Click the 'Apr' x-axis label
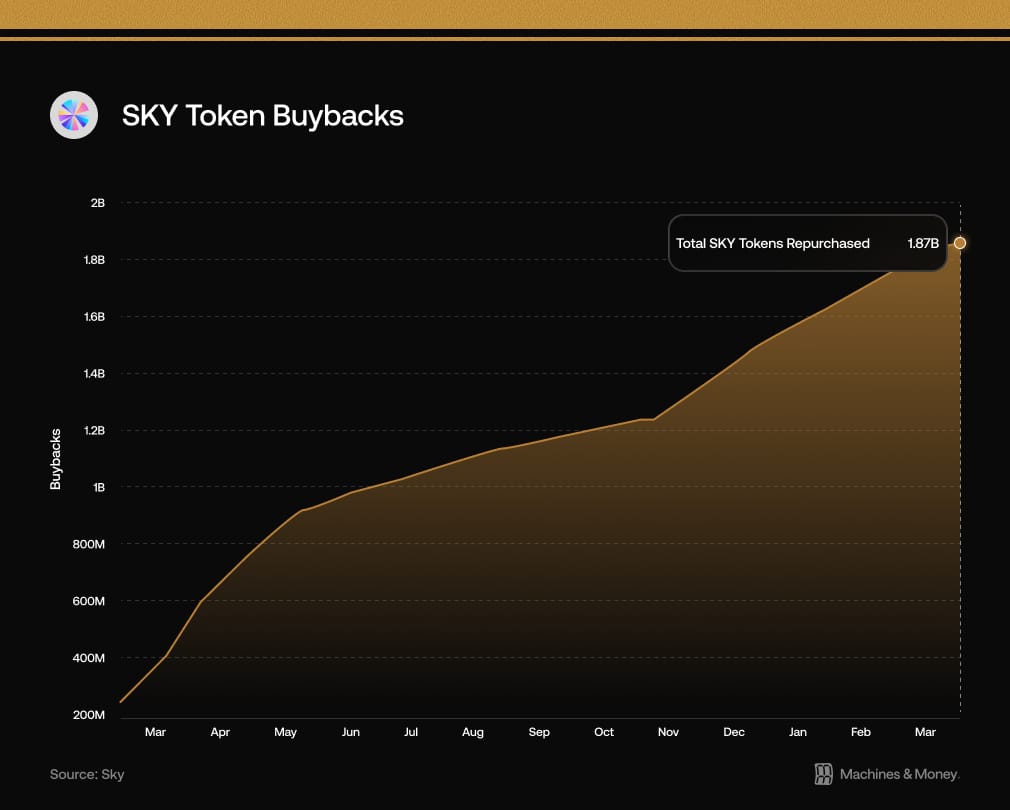Image resolution: width=1010 pixels, height=810 pixels. [220, 732]
